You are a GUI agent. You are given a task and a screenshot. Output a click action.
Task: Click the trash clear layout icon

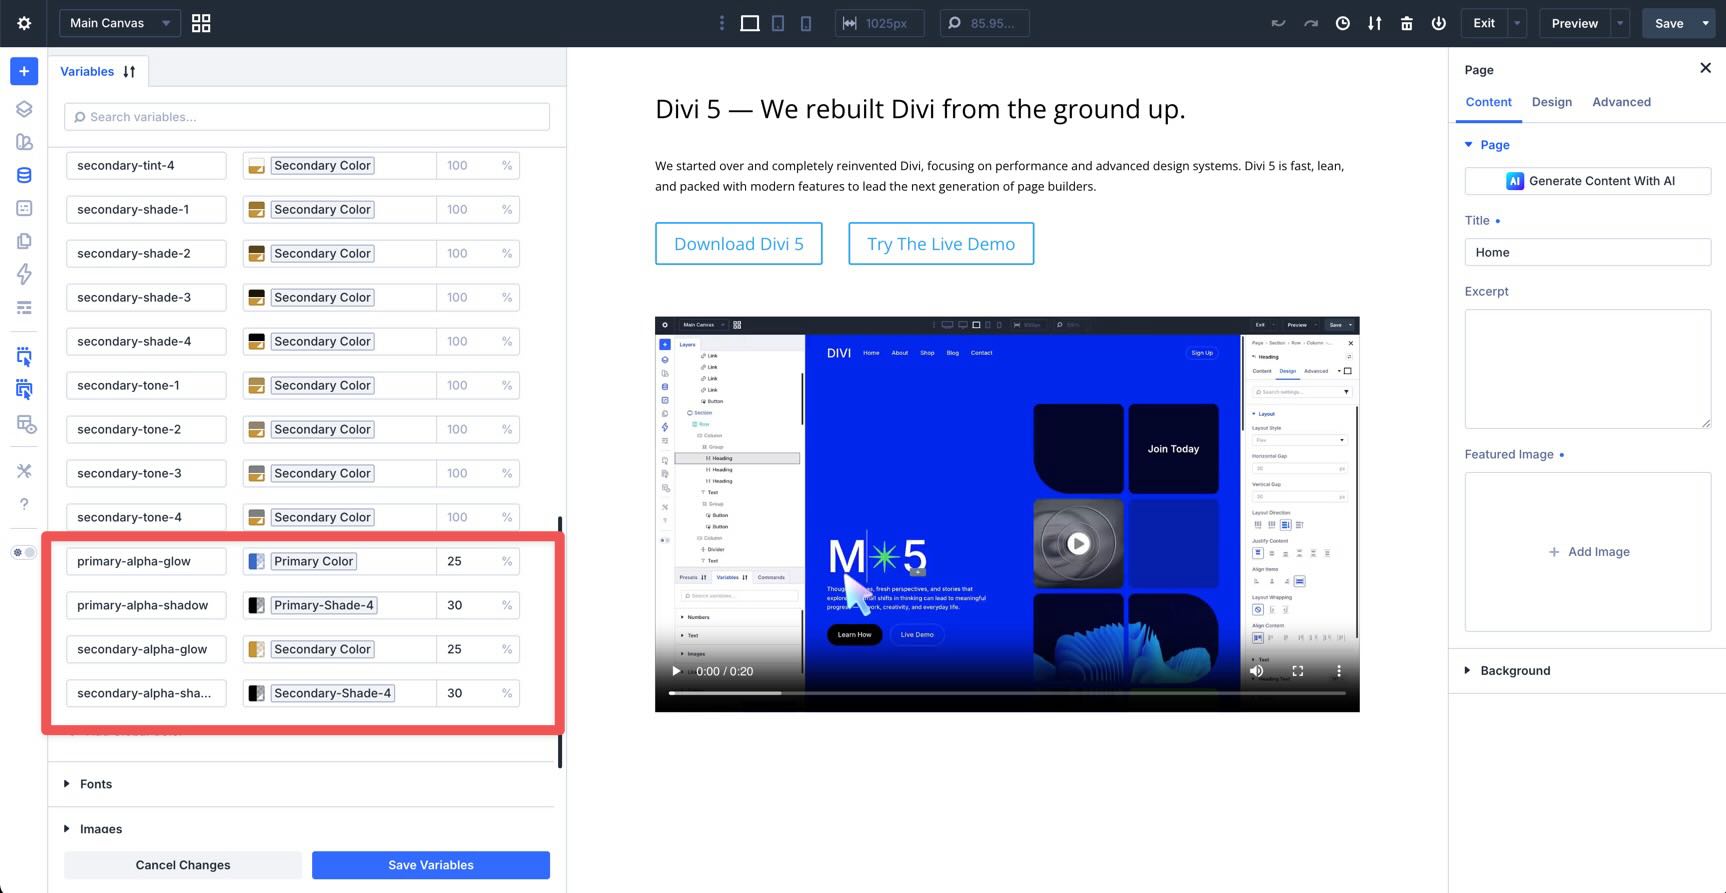[1407, 23]
